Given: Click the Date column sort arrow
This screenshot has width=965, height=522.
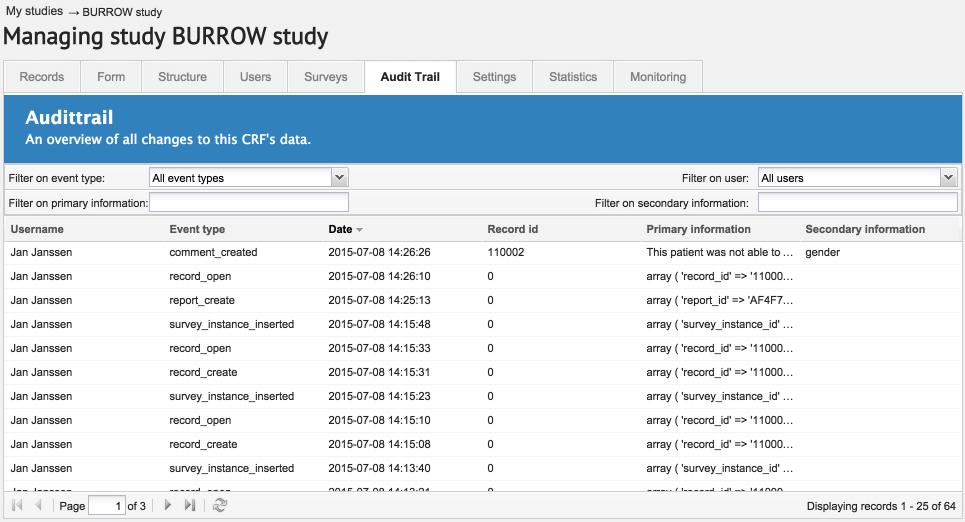Looking at the screenshot, I should tap(359, 230).
